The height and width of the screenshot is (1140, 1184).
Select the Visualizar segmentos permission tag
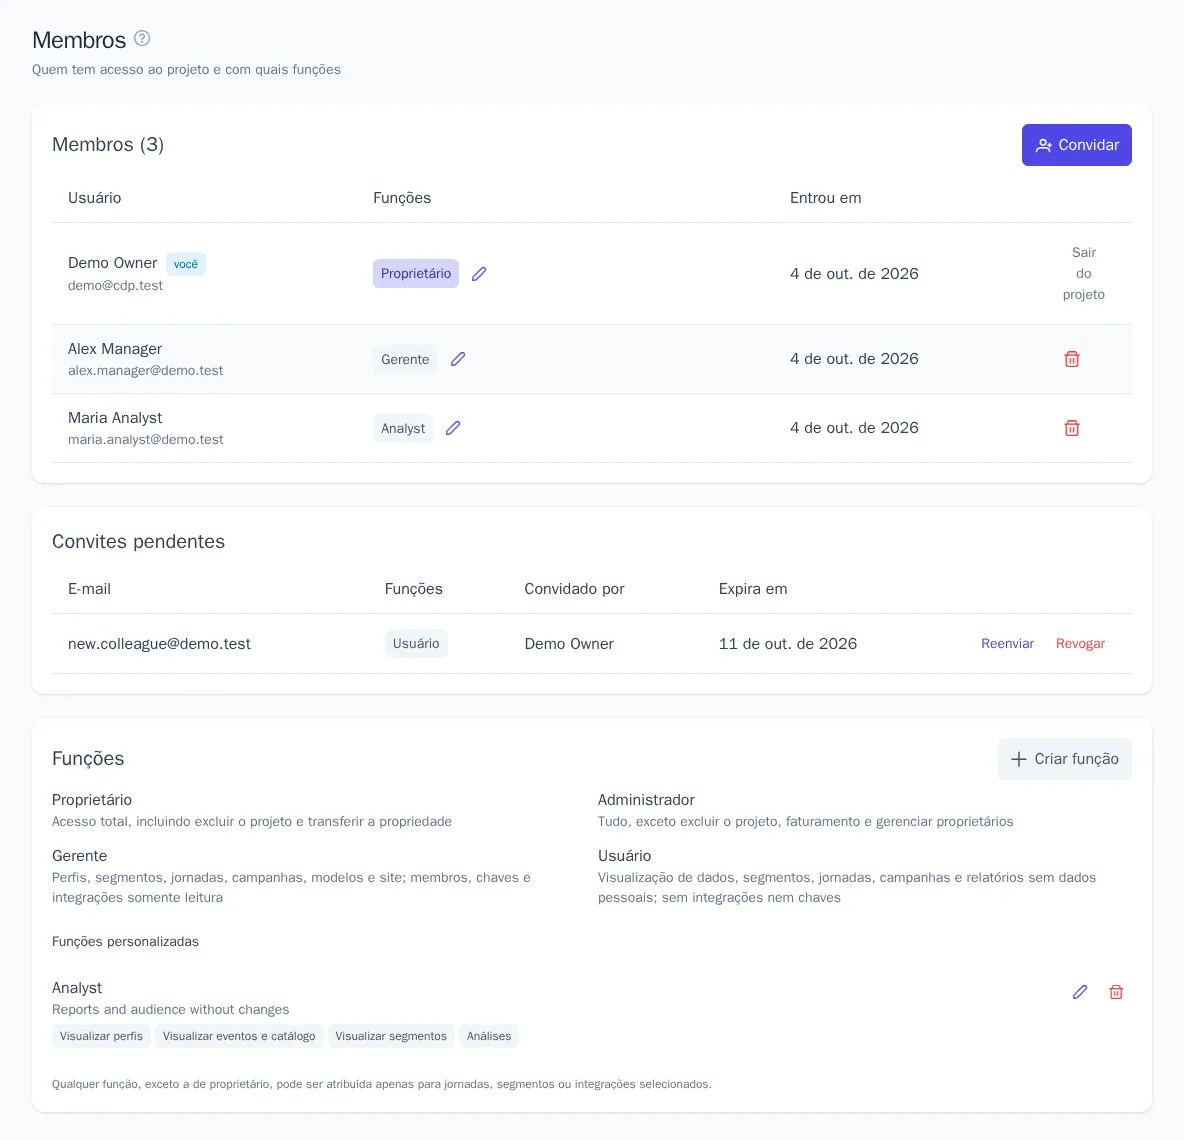[x=391, y=1036]
